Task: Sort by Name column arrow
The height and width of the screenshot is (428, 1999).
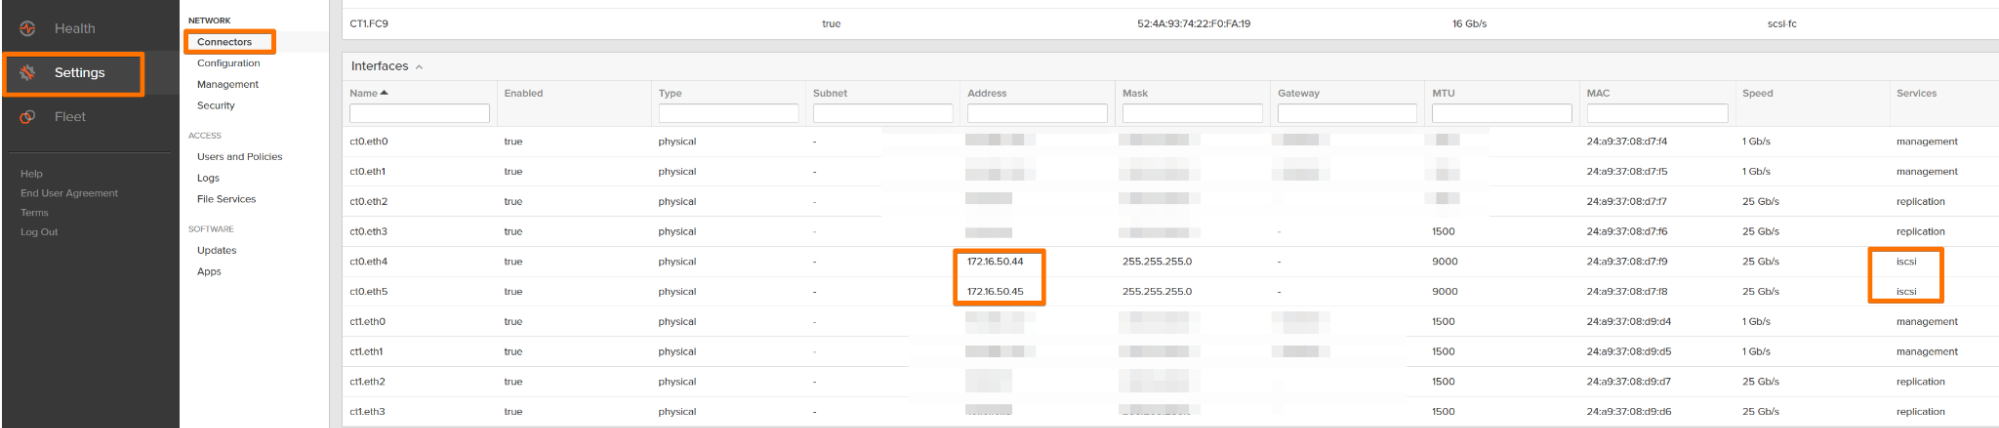Action: pos(385,93)
